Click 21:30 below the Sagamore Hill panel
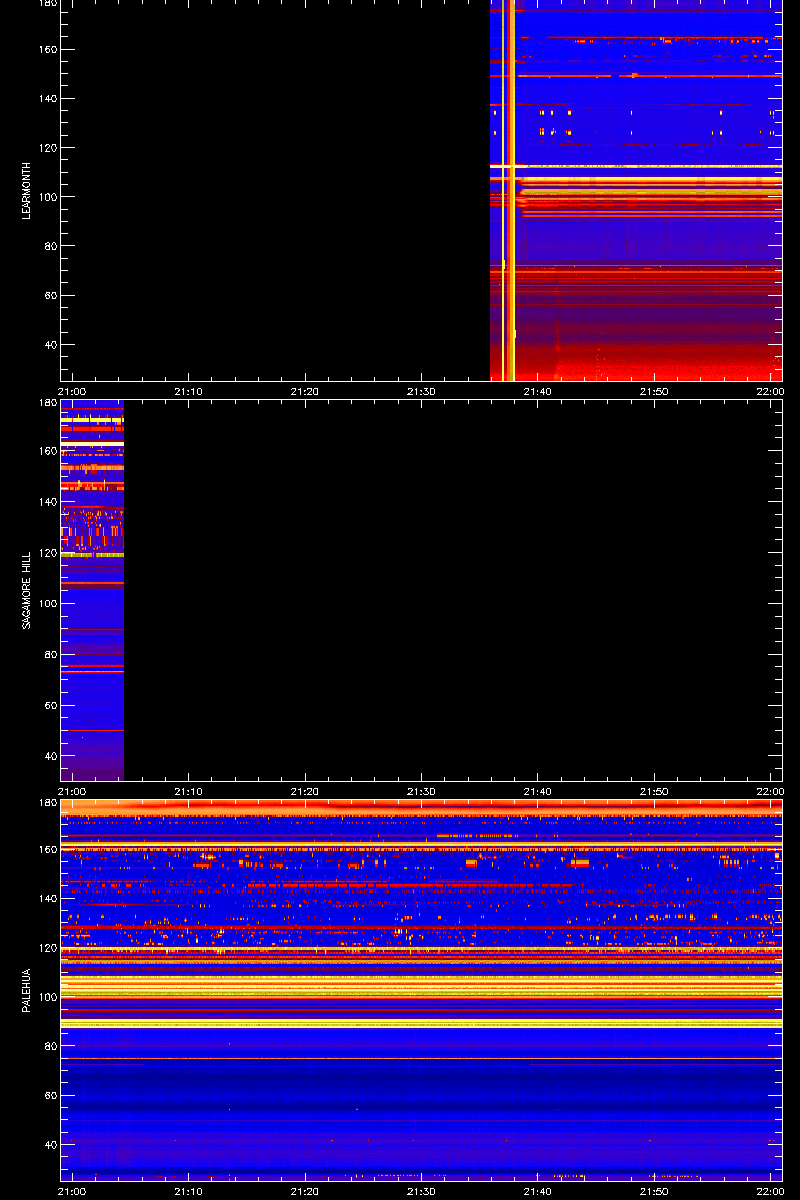Viewport: 800px width, 1200px height. 421,791
